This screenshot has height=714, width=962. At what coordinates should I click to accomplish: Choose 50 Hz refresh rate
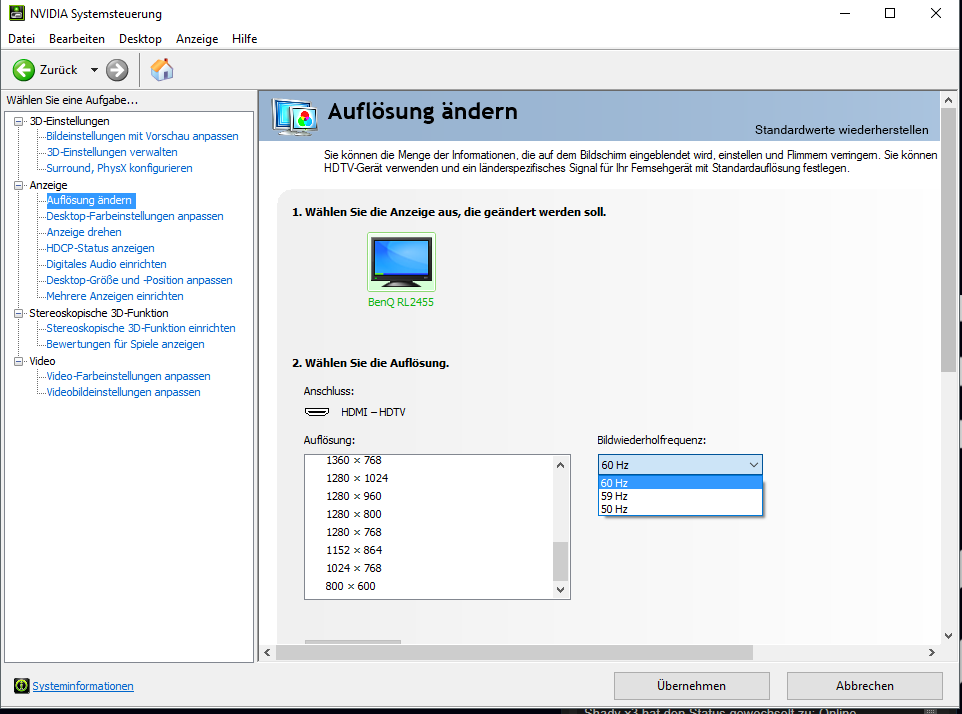(x=680, y=509)
